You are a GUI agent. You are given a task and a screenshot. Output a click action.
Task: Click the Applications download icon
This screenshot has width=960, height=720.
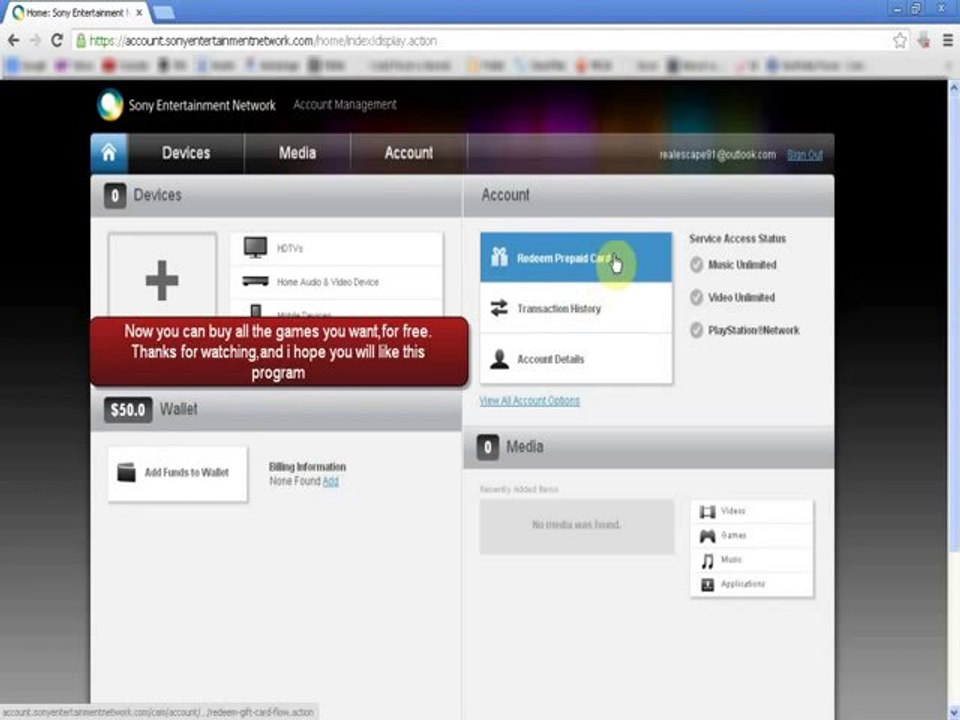click(x=707, y=585)
